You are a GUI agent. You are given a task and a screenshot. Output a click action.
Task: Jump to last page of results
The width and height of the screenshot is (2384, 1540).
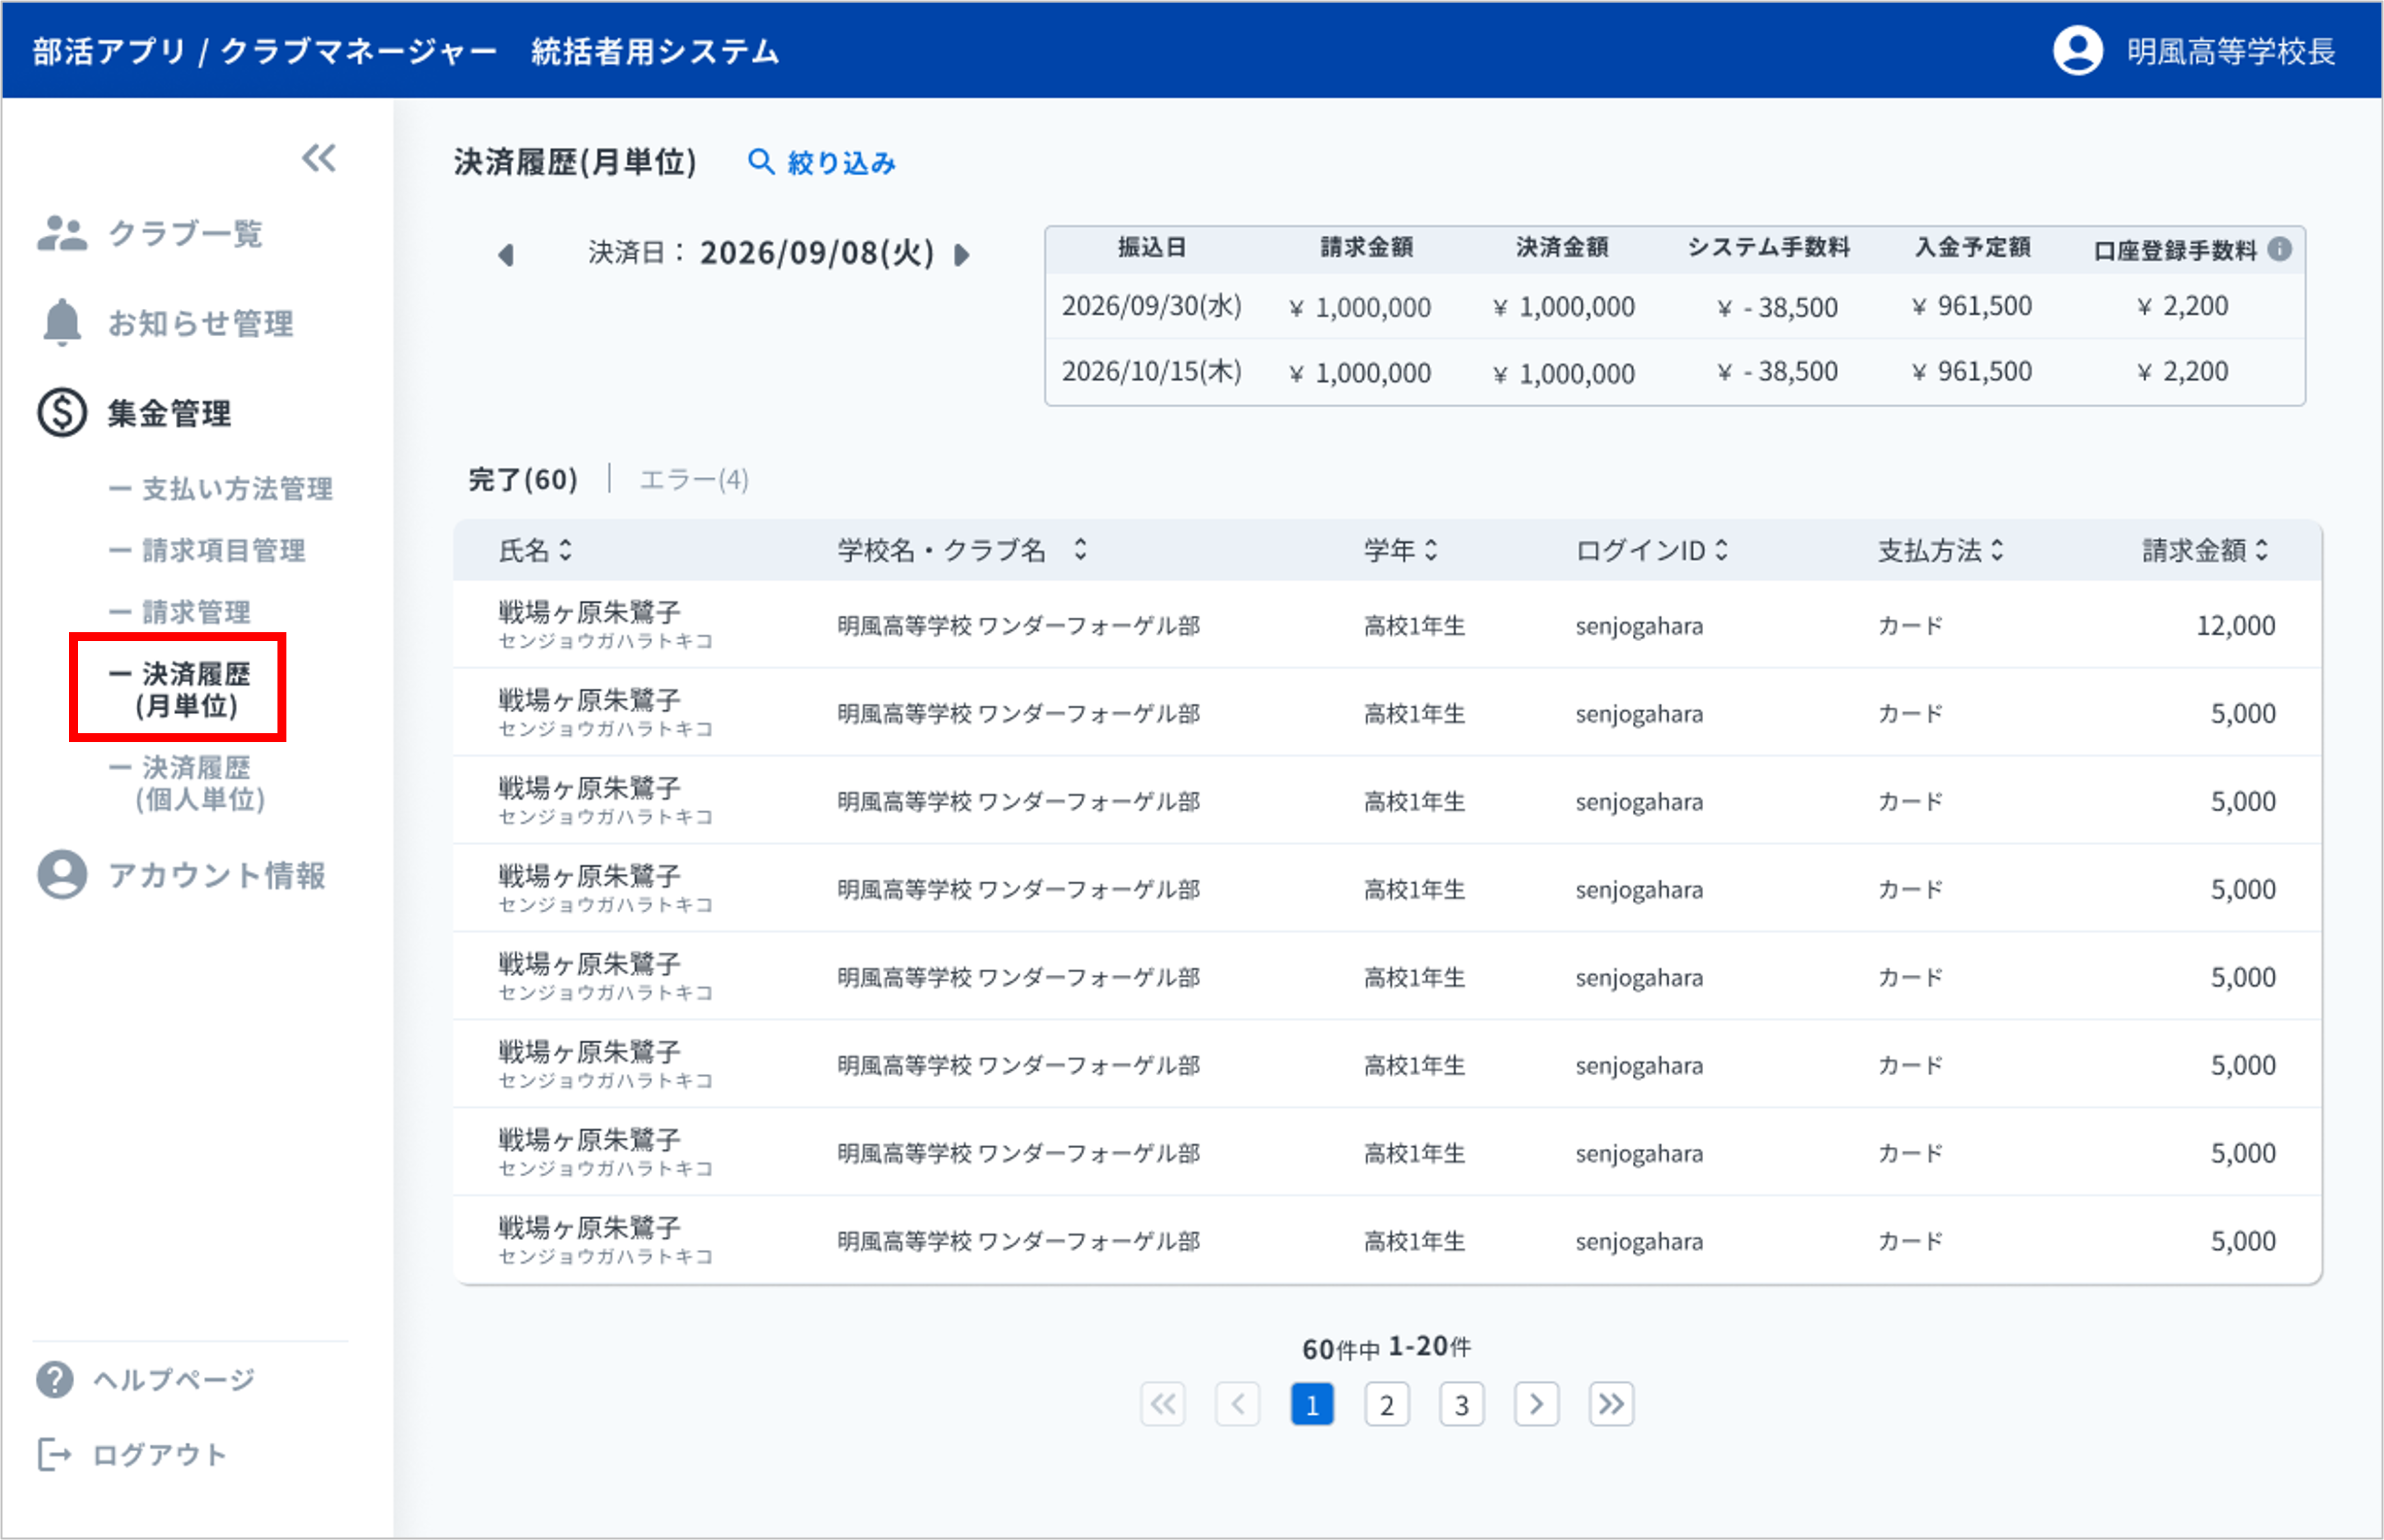click(x=1611, y=1405)
